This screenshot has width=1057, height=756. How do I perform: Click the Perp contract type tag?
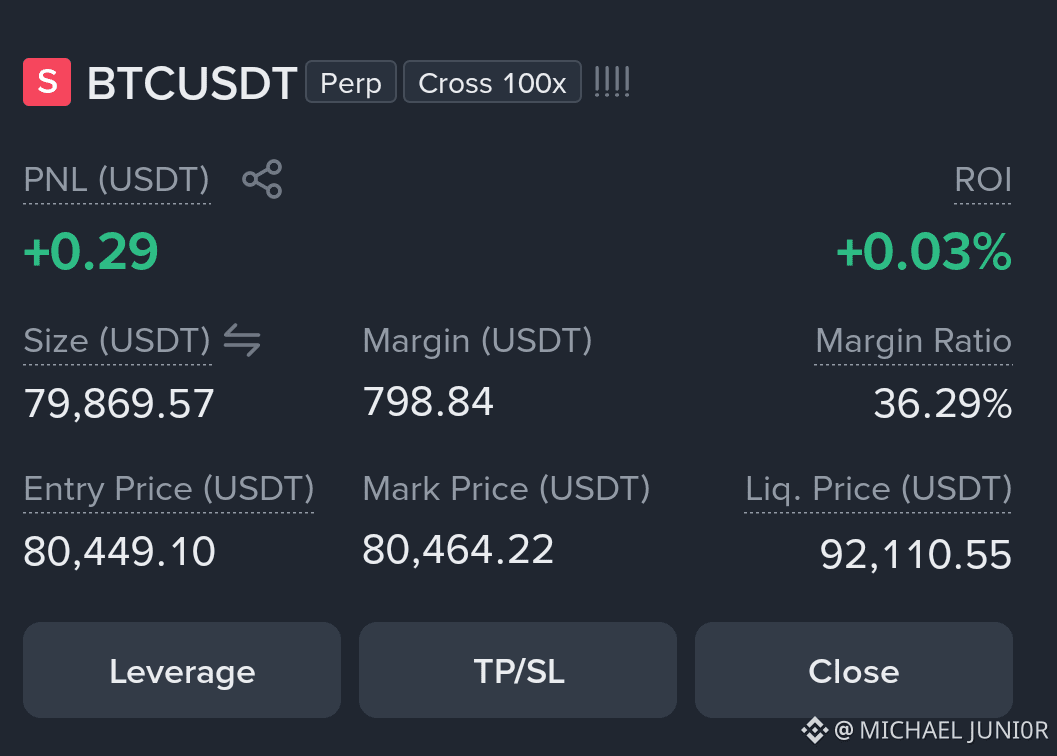(x=351, y=82)
